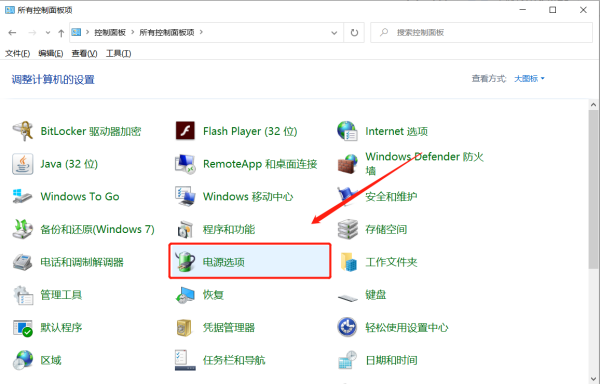Image resolution: width=600 pixels, height=384 pixels.
Task: Click the 搜索控制面板 search field
Action: tap(481, 33)
